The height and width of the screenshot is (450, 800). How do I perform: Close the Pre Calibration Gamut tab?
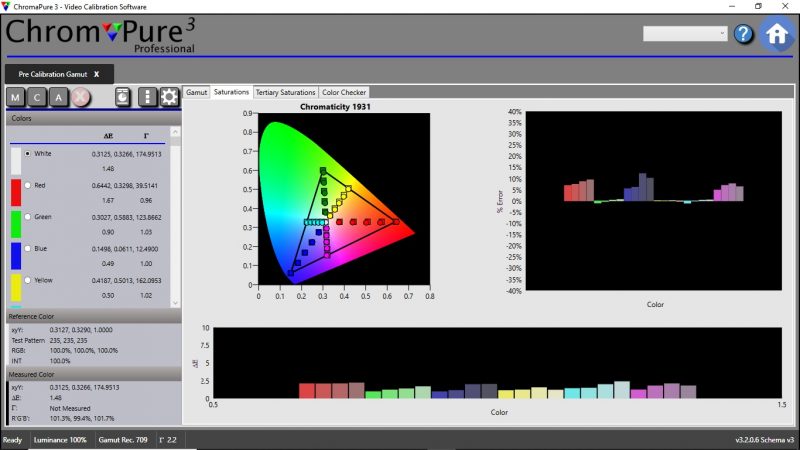[97, 74]
